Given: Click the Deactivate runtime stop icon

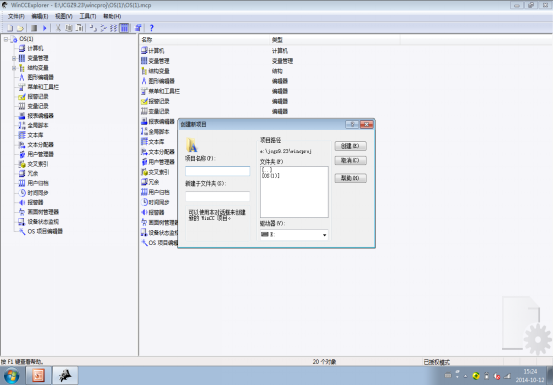Looking at the screenshot, I should coord(34,28).
